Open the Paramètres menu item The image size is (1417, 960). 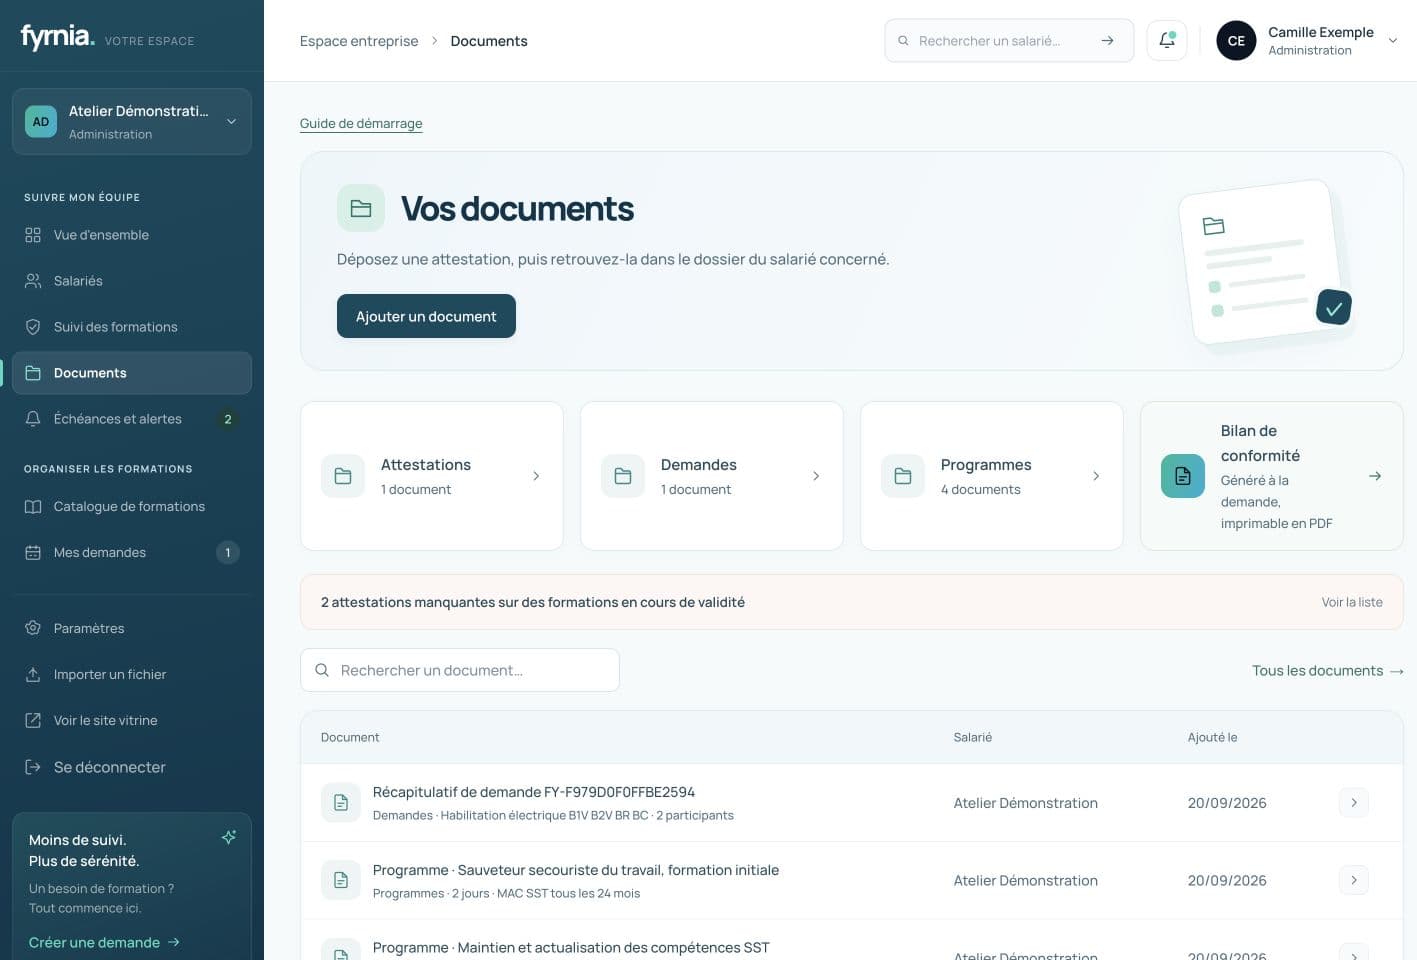132,629
